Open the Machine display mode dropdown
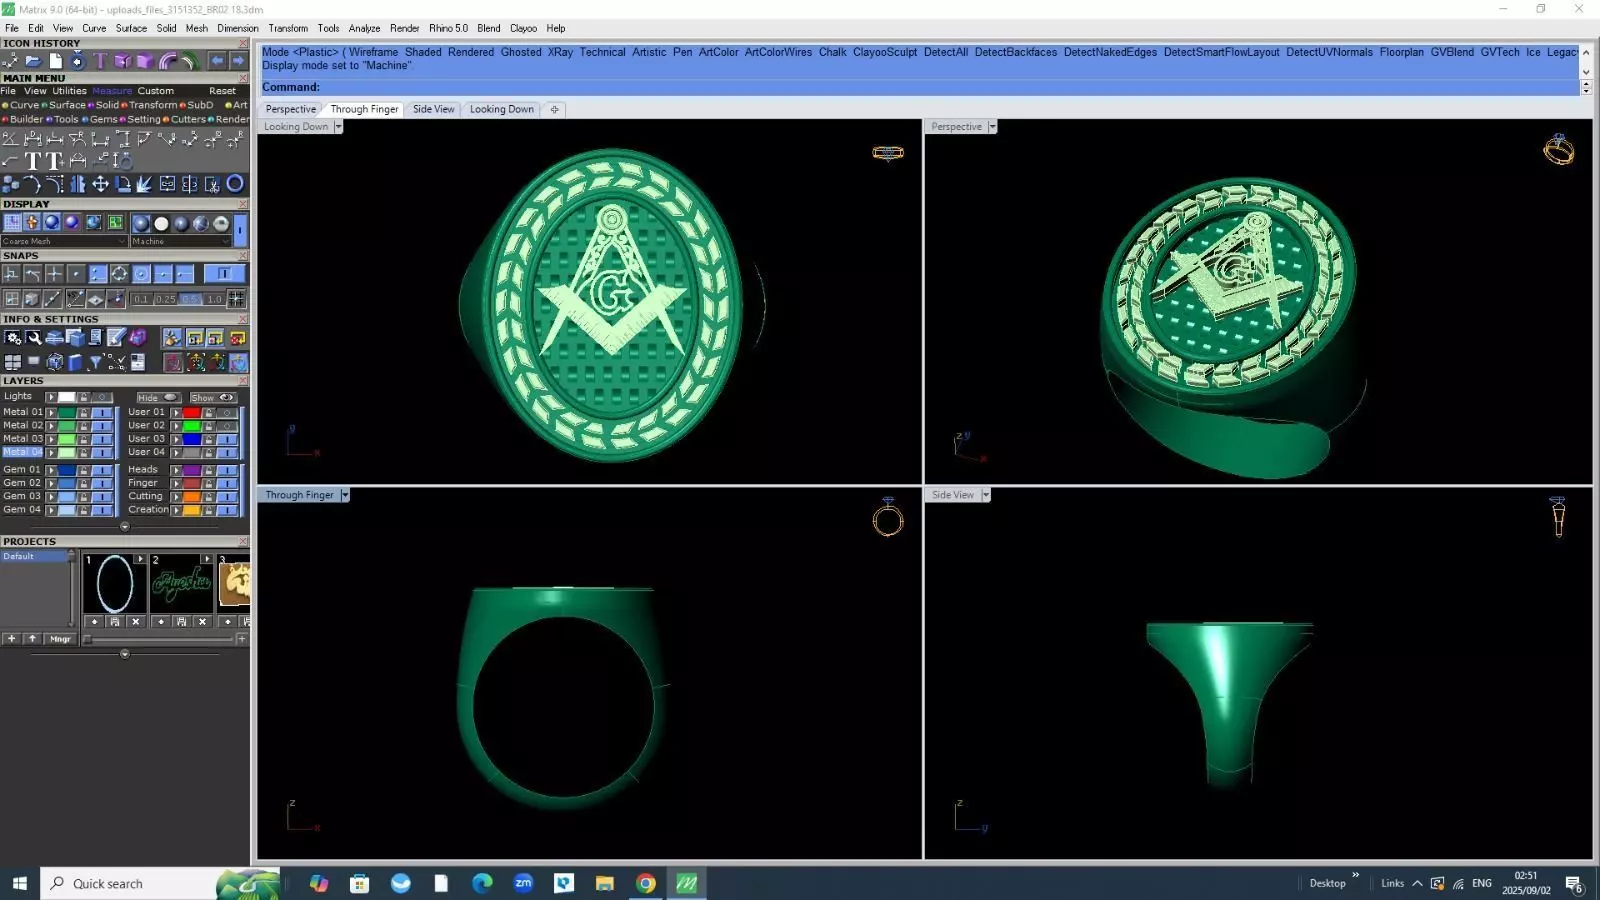 [x=181, y=241]
